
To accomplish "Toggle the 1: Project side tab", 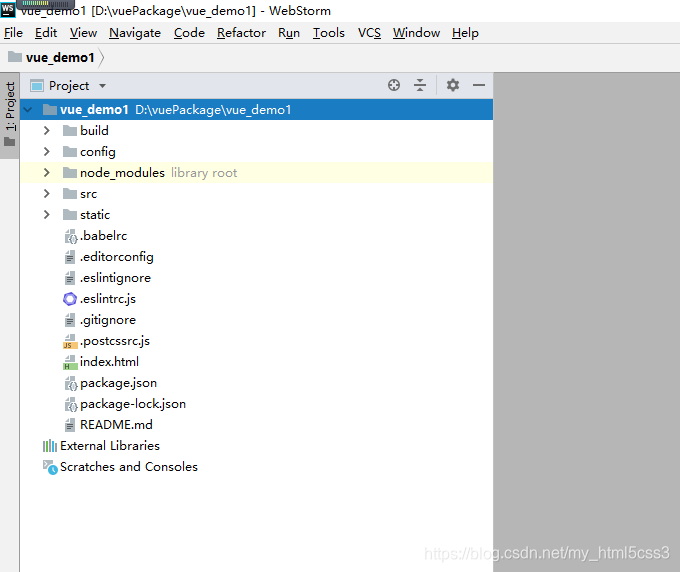I will pos(10,115).
